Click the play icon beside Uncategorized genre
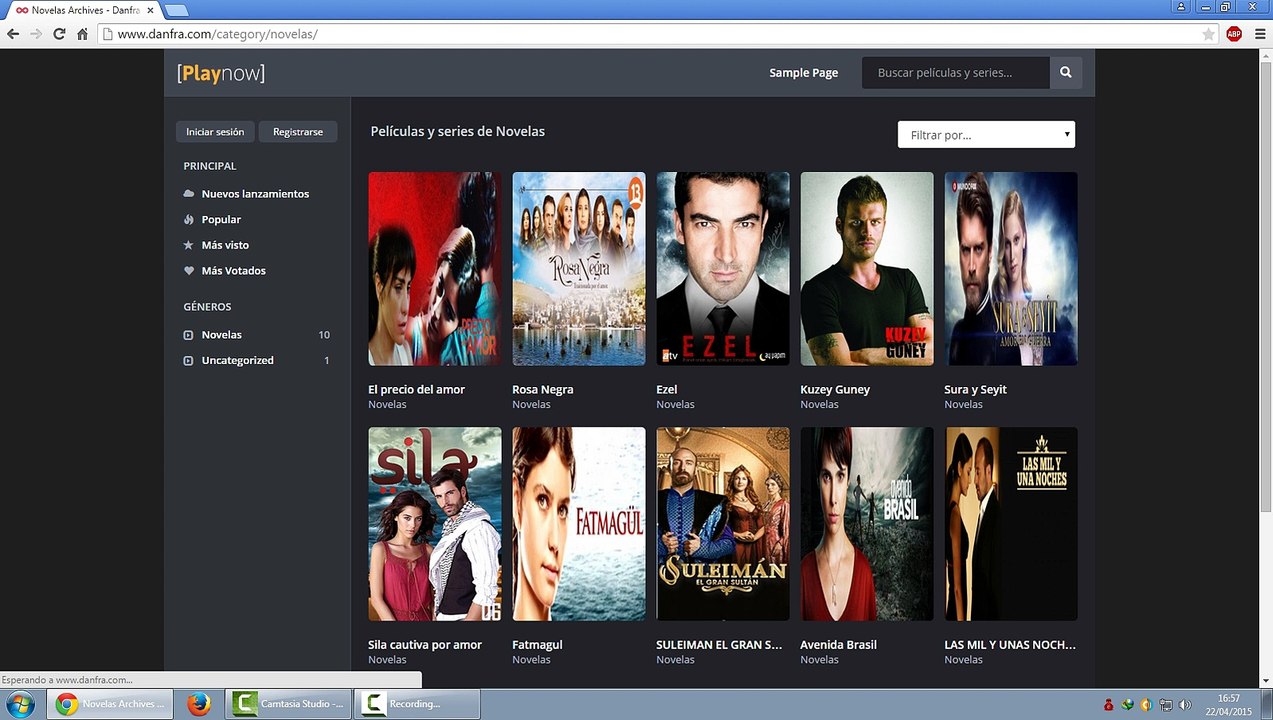 point(189,361)
